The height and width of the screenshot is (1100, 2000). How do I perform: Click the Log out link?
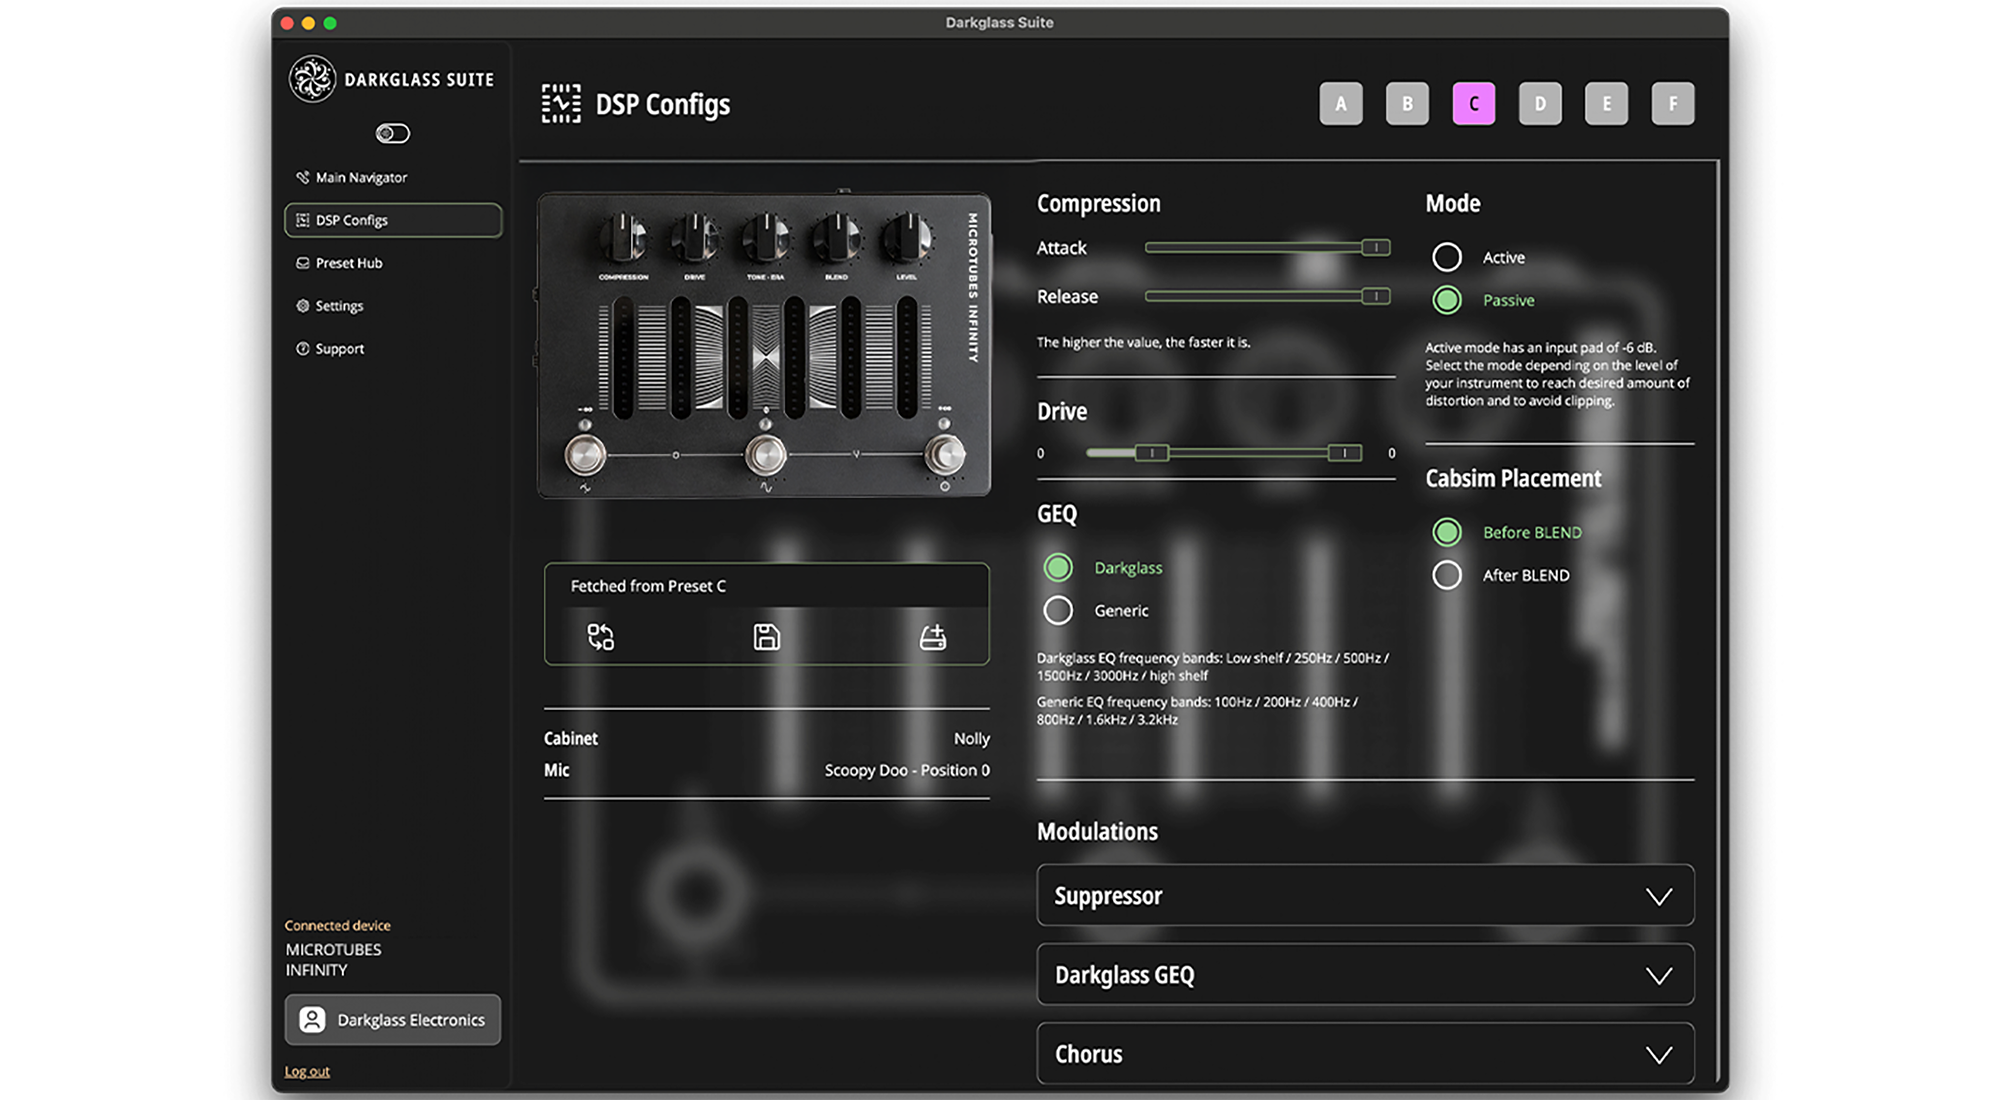pos(307,1071)
